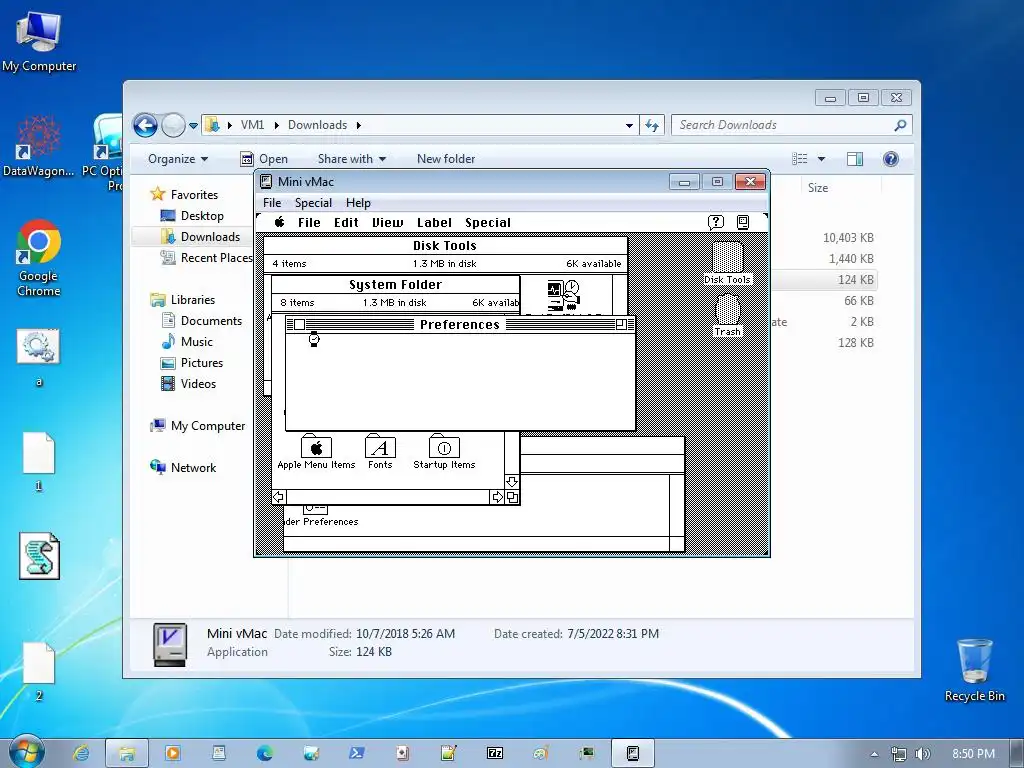Open the Mac Finder Label menu

(434, 223)
